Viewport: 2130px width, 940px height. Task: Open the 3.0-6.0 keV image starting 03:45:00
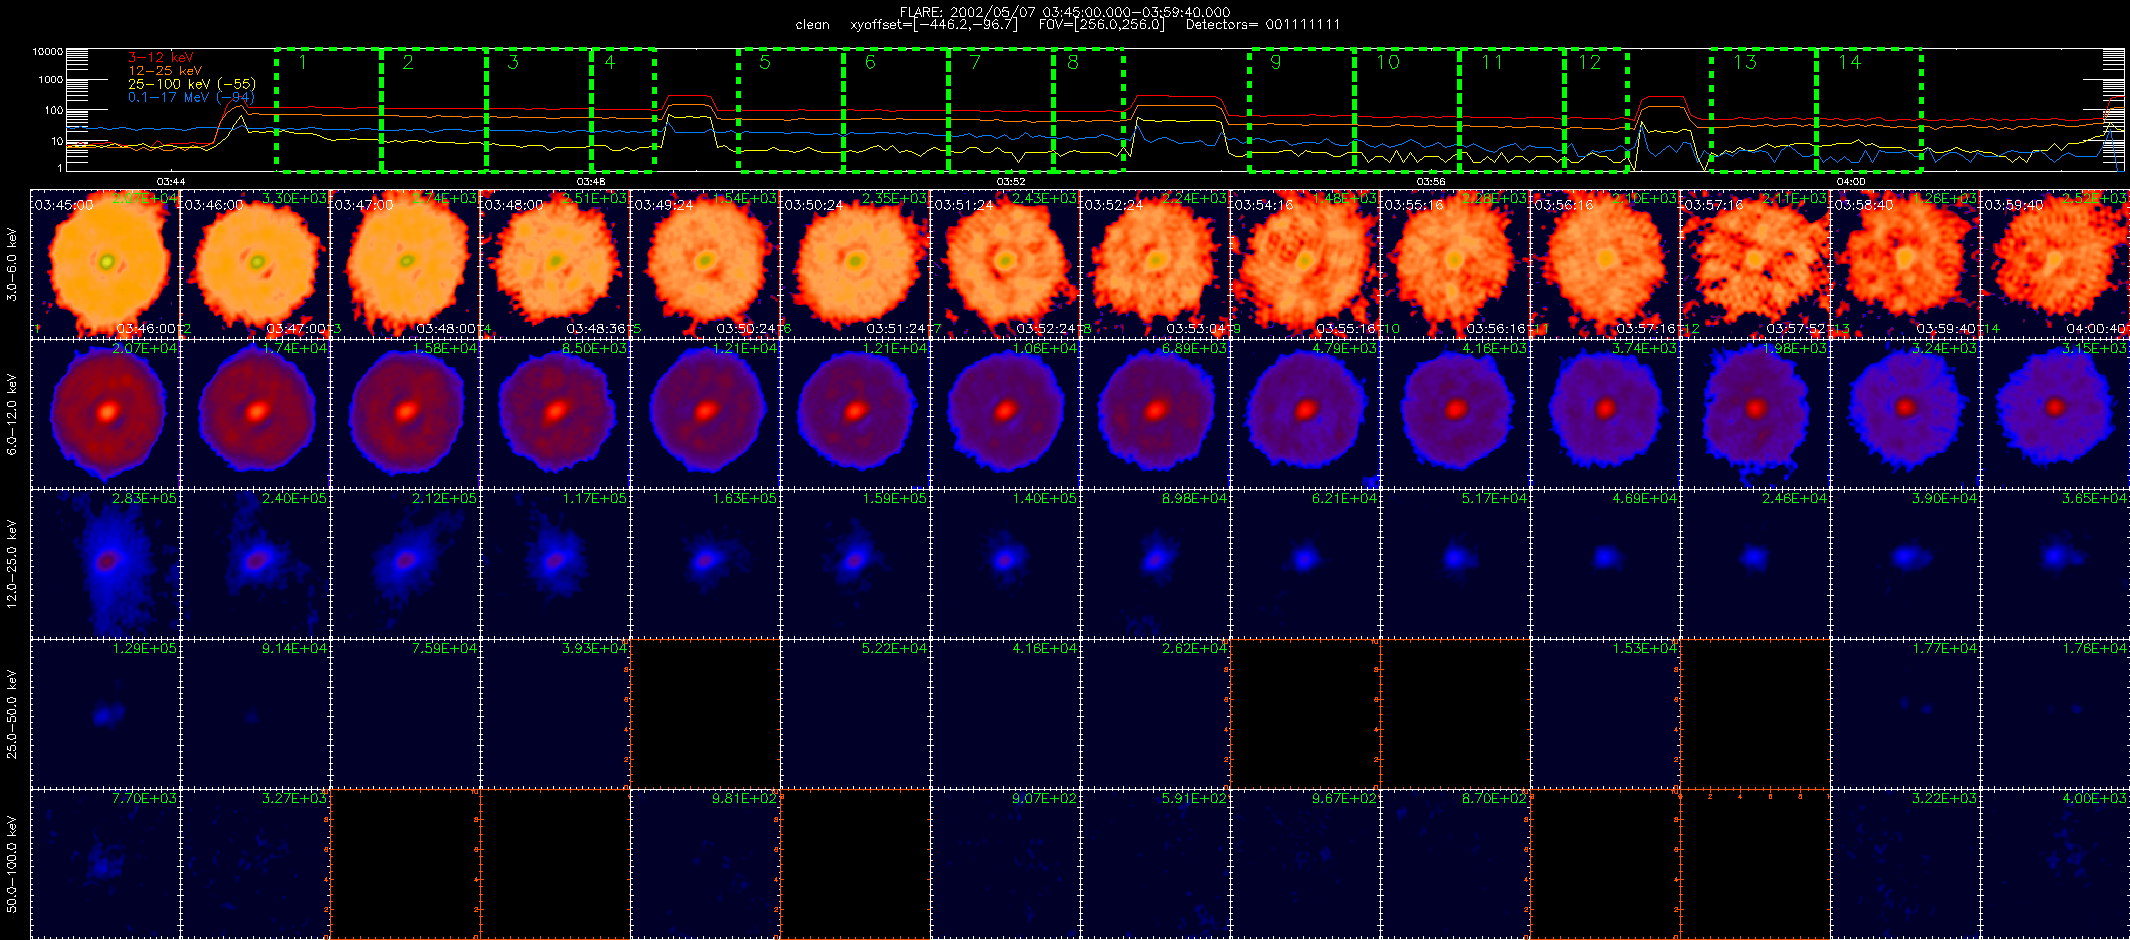click(x=105, y=263)
